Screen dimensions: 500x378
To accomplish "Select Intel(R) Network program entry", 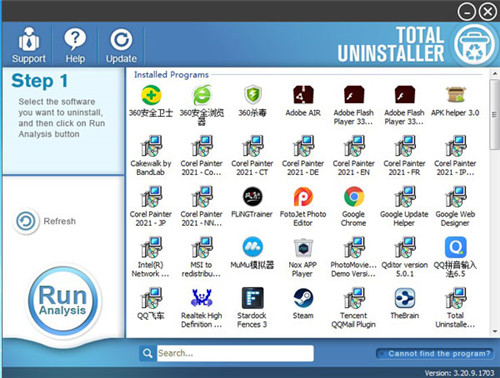I will pos(151,257).
